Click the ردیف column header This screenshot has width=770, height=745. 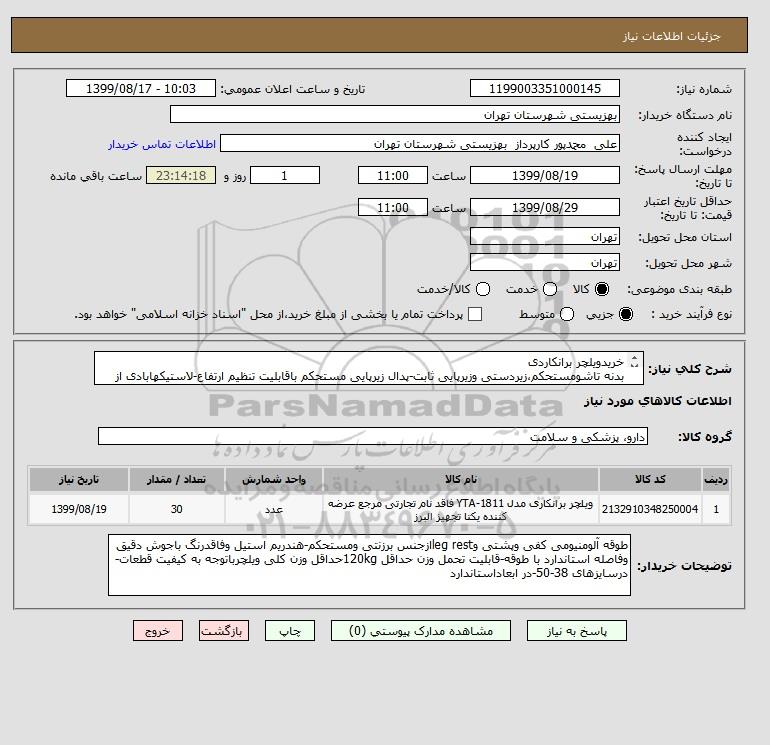coord(716,479)
